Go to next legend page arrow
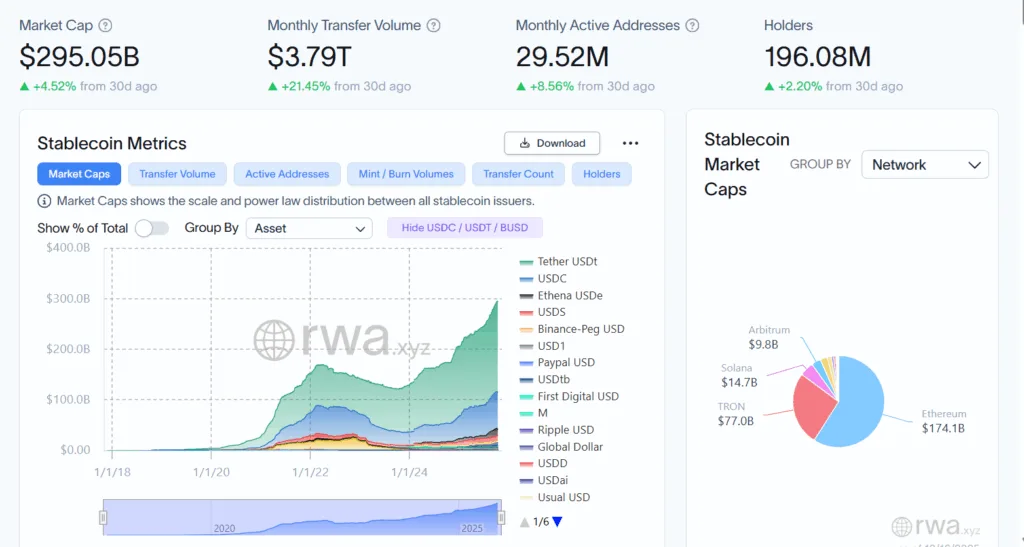1024x547 pixels. coord(557,521)
